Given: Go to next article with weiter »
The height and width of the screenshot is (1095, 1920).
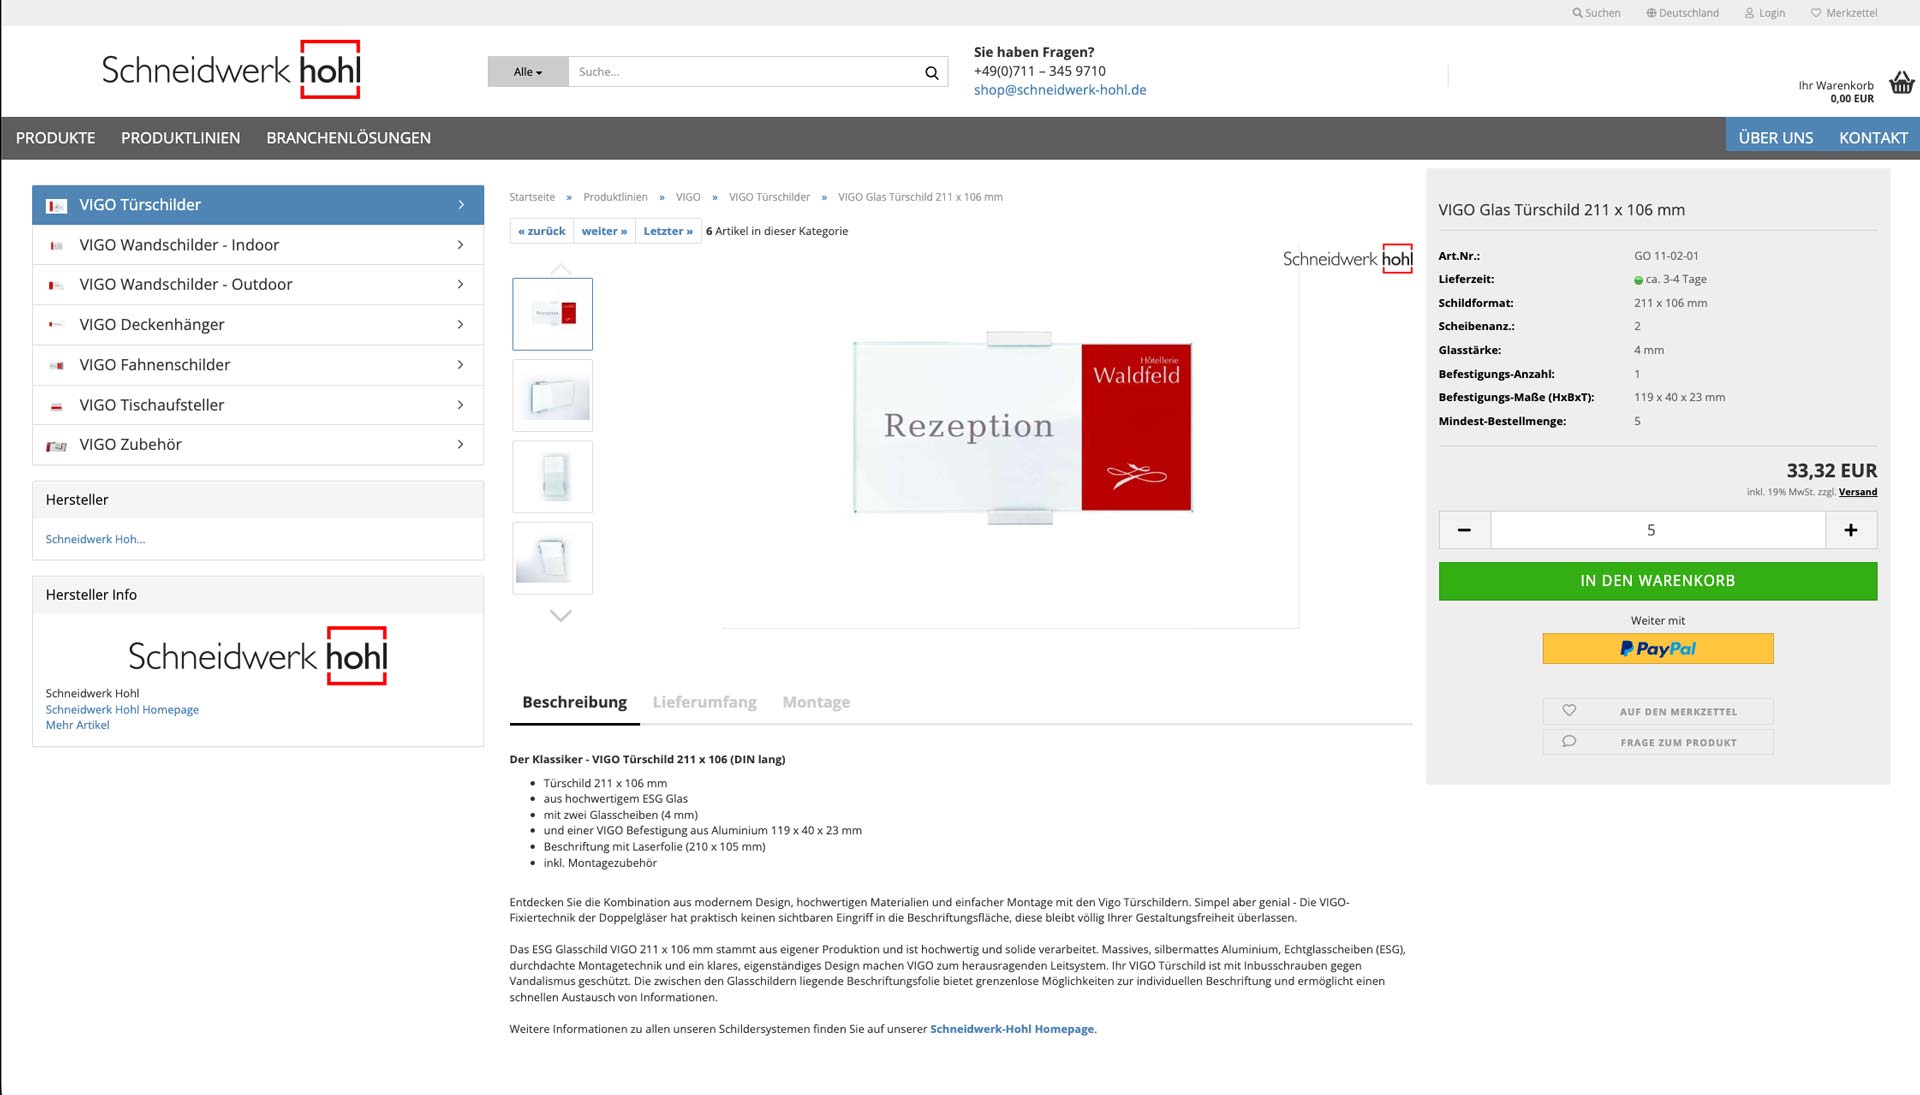Looking at the screenshot, I should (x=605, y=231).
